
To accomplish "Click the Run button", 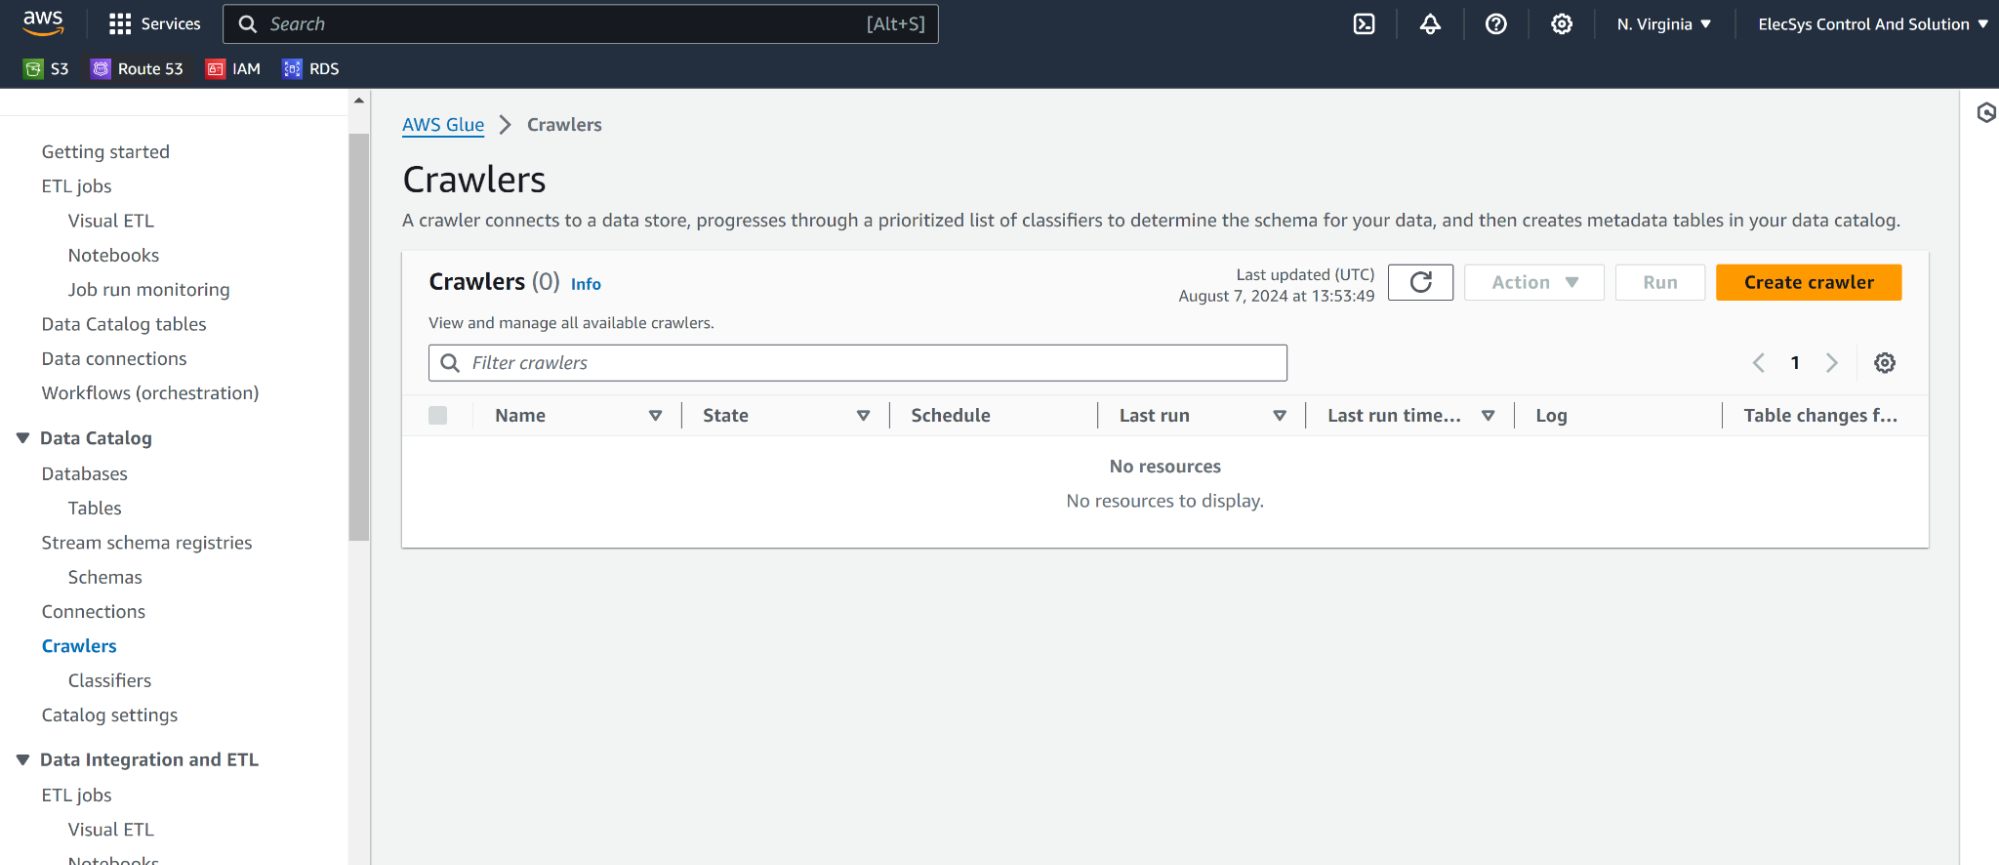I will coord(1660,283).
